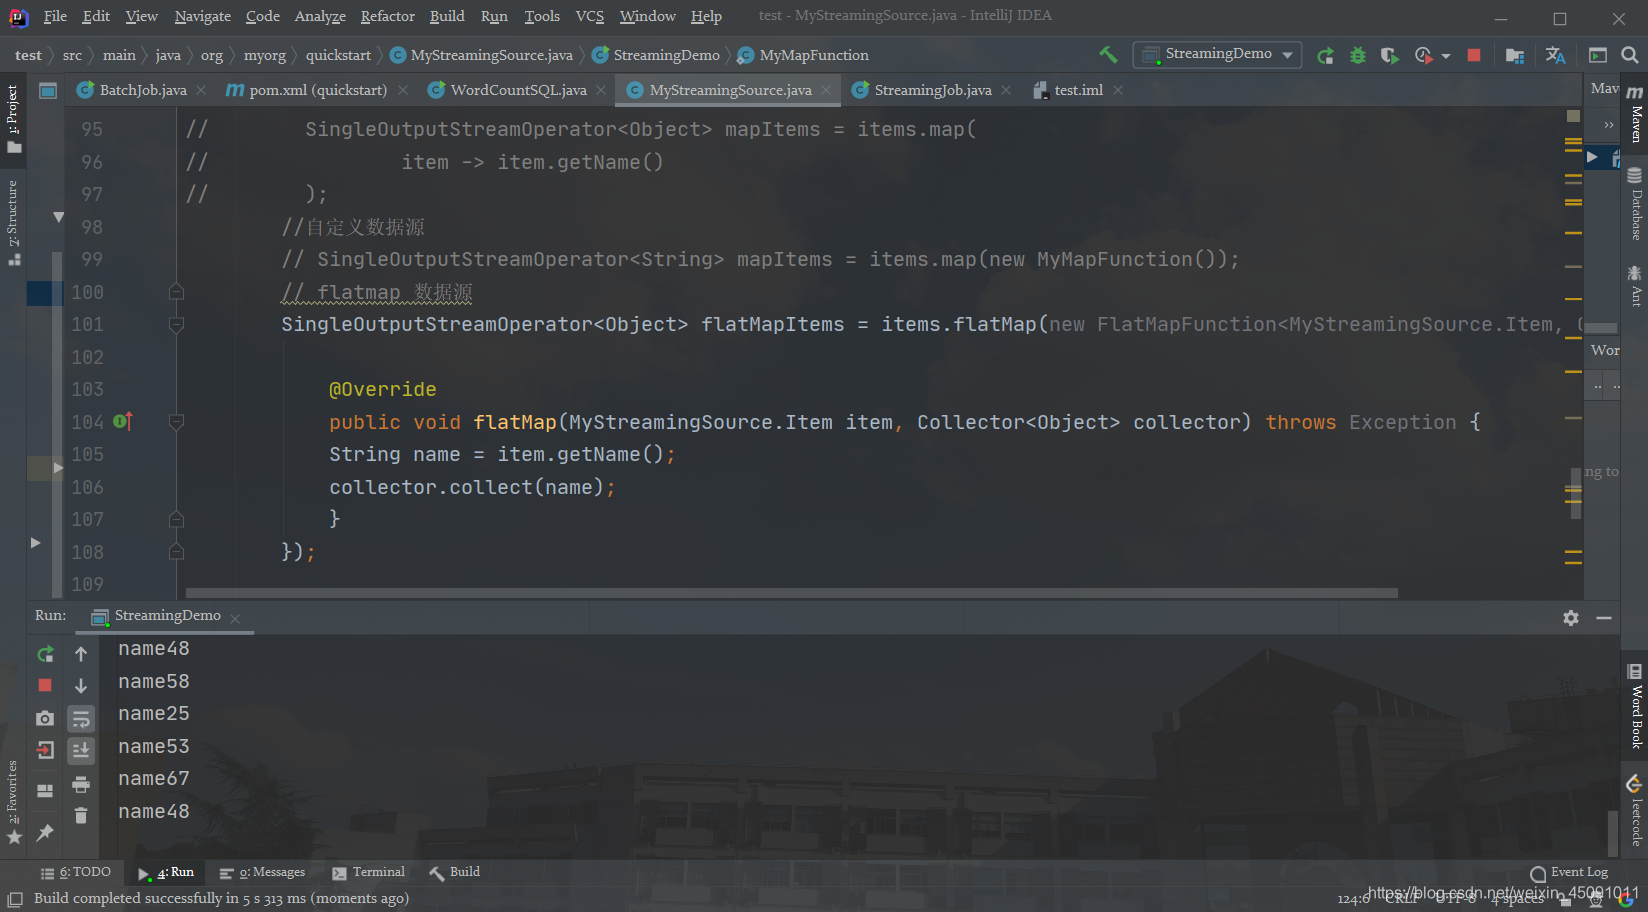Toggle the Word Book side panel

point(1635,706)
